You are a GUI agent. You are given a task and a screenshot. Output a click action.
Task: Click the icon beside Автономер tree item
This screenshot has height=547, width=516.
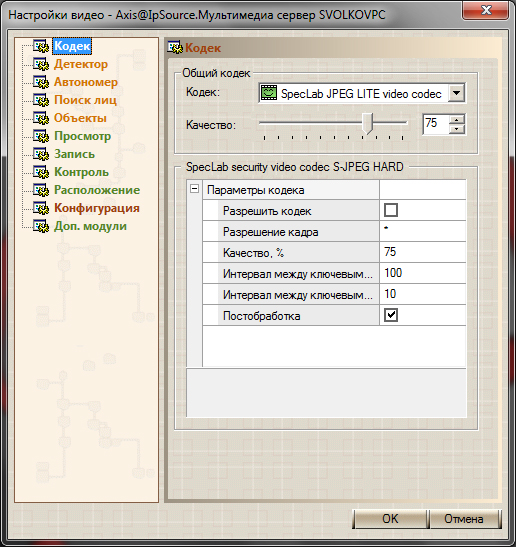(41, 82)
